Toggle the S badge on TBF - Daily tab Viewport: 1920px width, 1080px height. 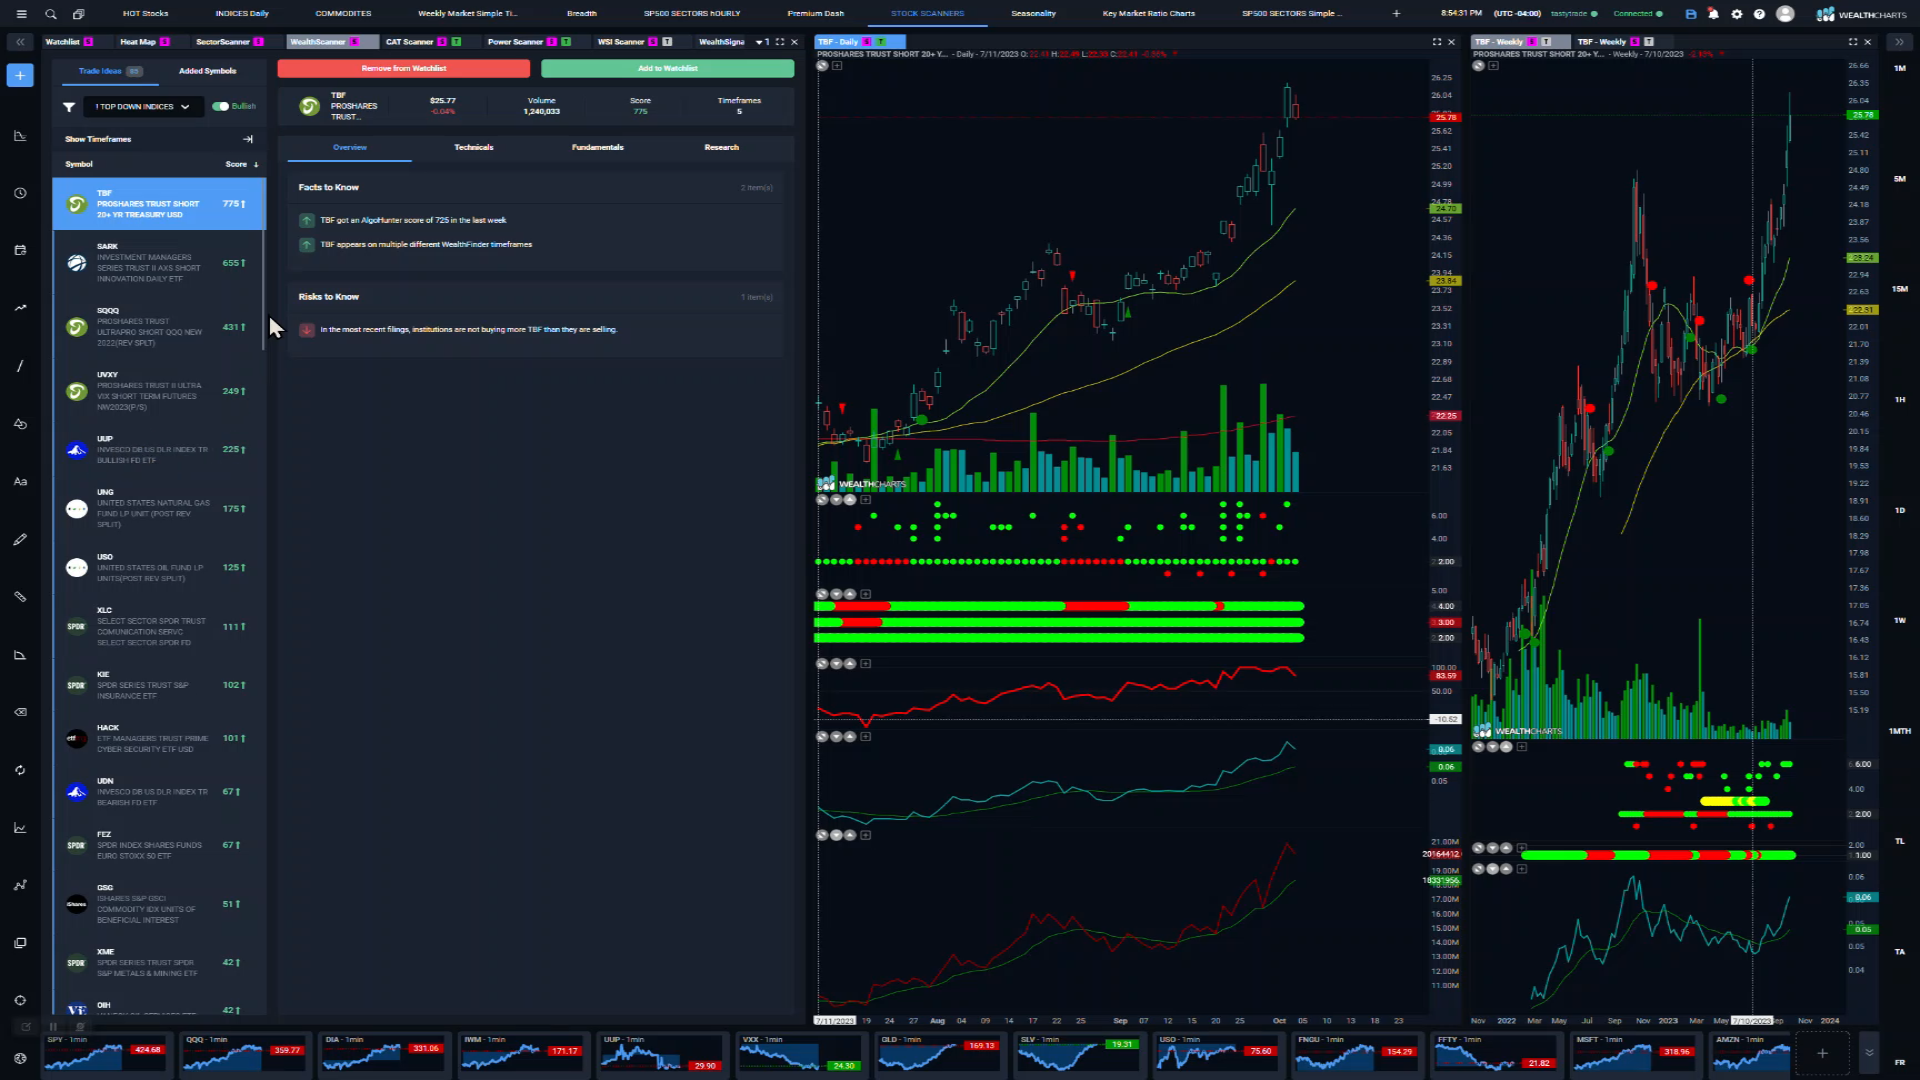[x=866, y=42]
